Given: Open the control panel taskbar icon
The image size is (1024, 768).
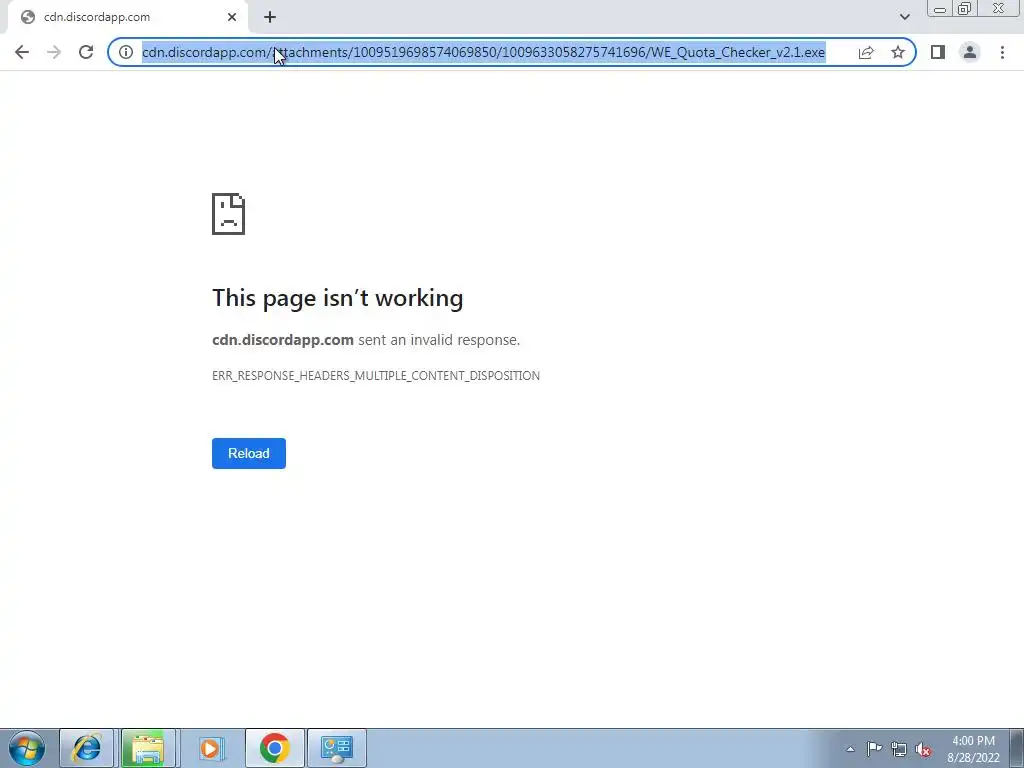Looking at the screenshot, I should click(337, 748).
